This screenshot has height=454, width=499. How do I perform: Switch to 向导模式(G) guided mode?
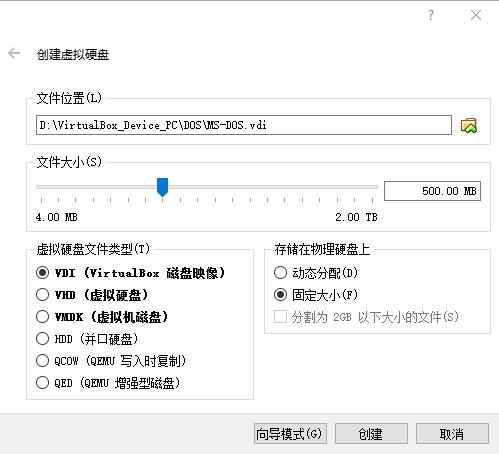[290, 434]
